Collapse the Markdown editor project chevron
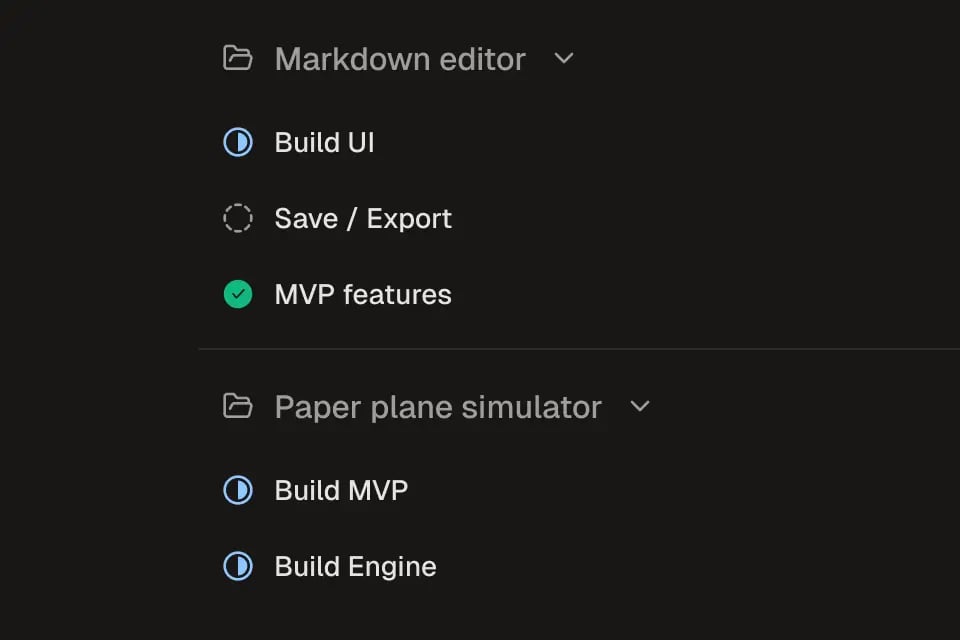This screenshot has width=960, height=640. pos(564,58)
